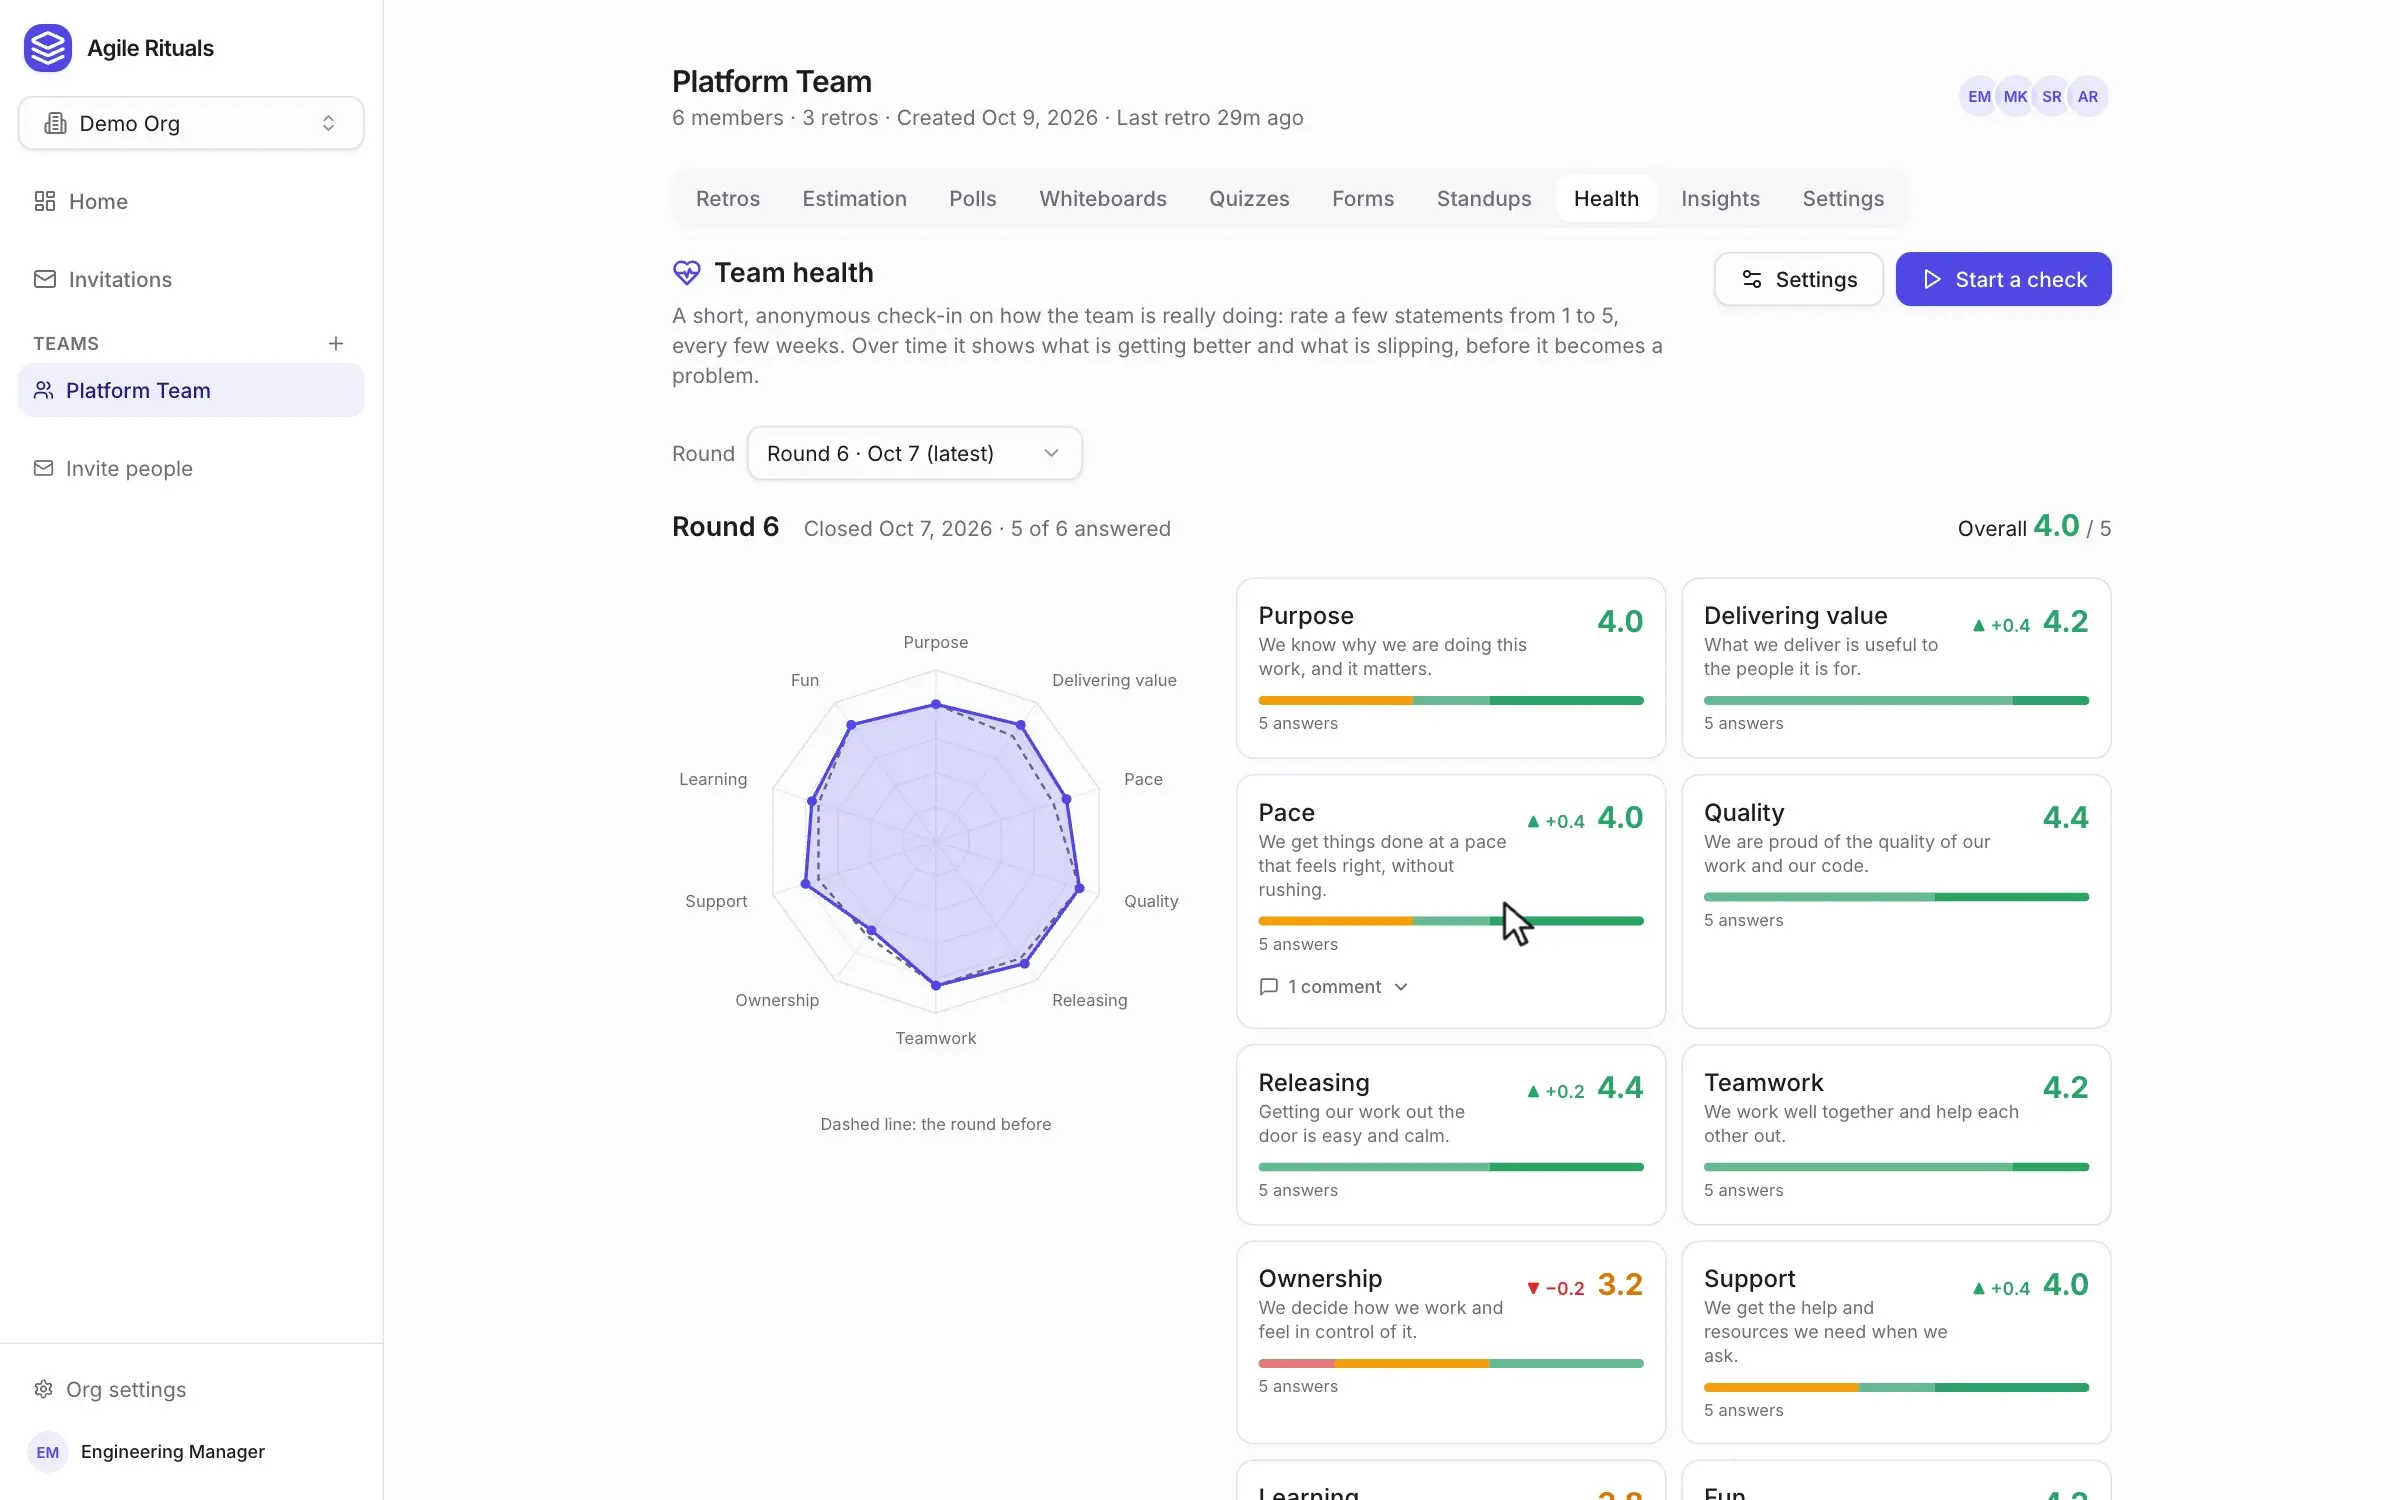Click the Agile Rituals logo icon
This screenshot has height=1500, width=2400.
pyautogui.click(x=48, y=48)
